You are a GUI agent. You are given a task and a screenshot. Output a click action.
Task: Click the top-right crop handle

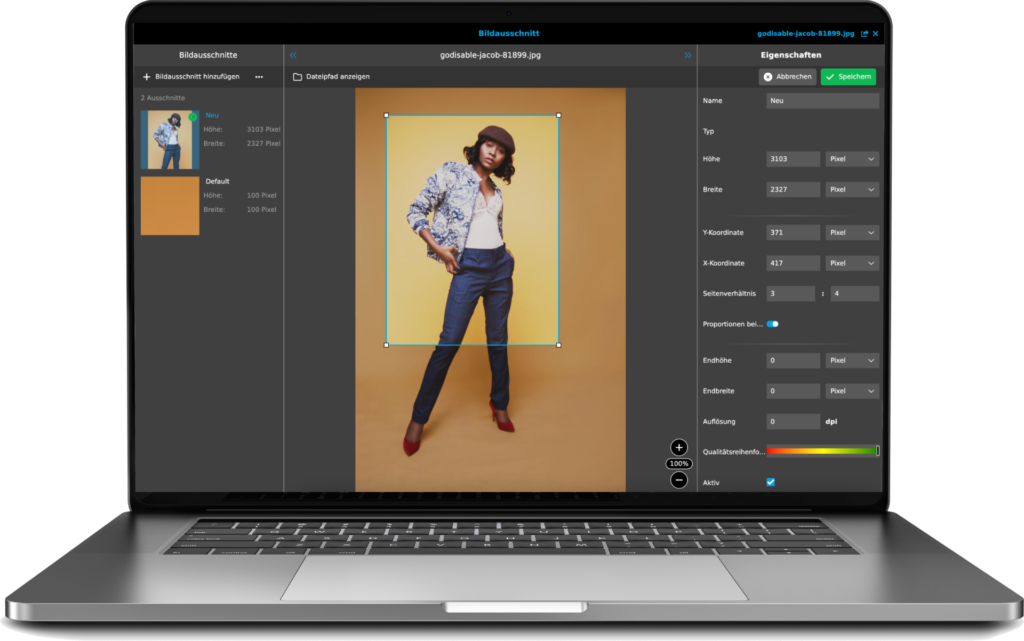pyautogui.click(x=558, y=116)
